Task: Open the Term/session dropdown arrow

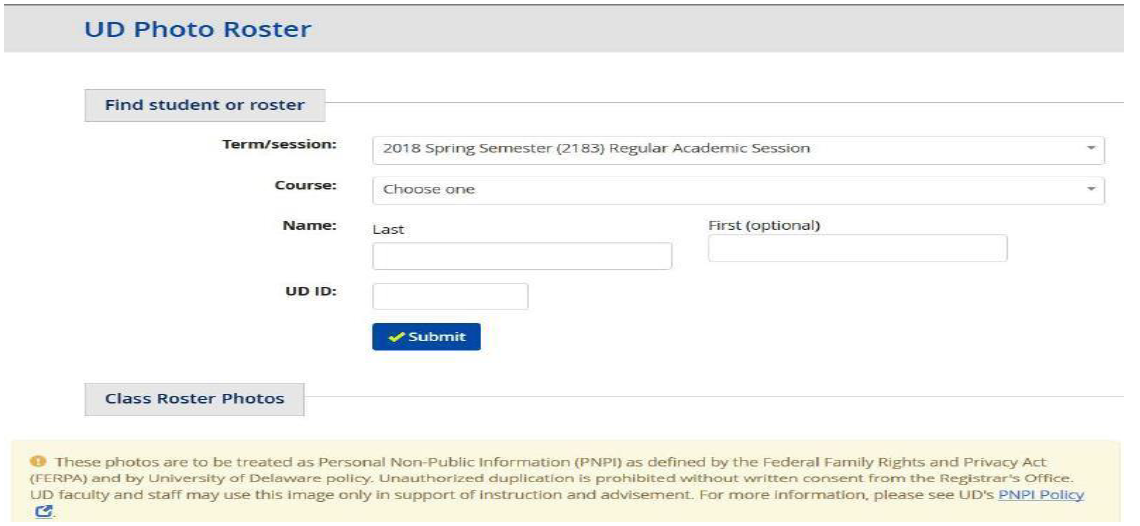Action: (1090, 148)
